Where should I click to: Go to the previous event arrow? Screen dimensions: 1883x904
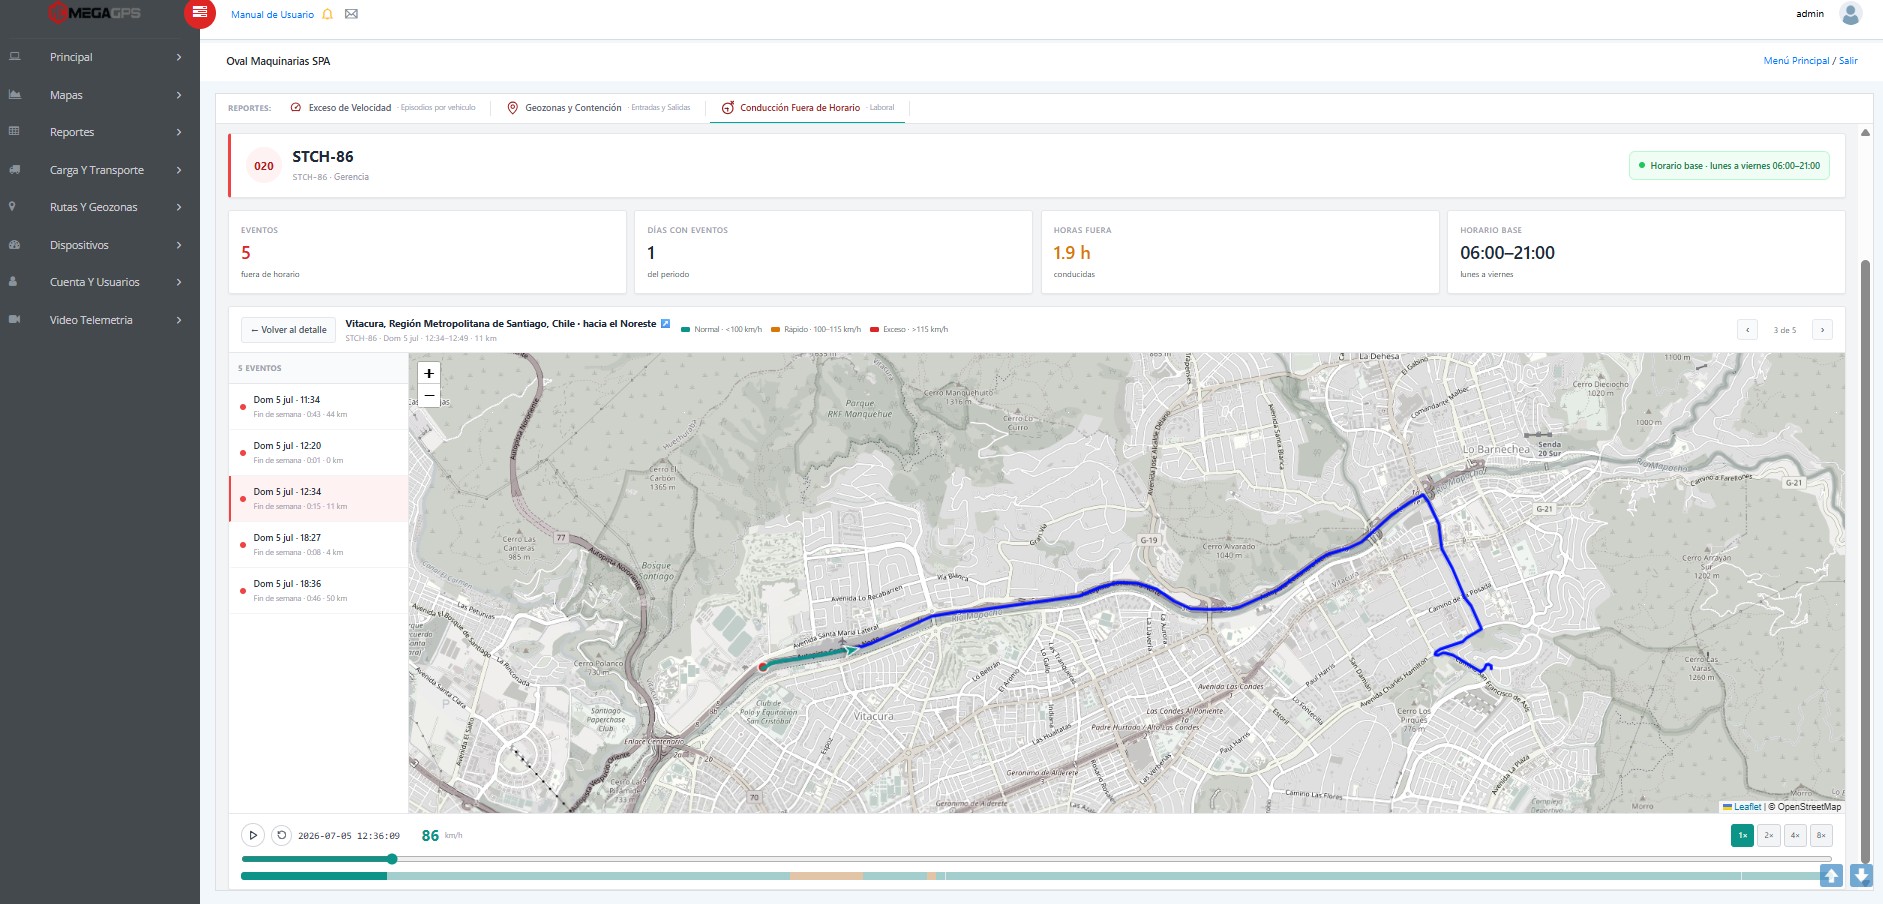coord(1747,329)
